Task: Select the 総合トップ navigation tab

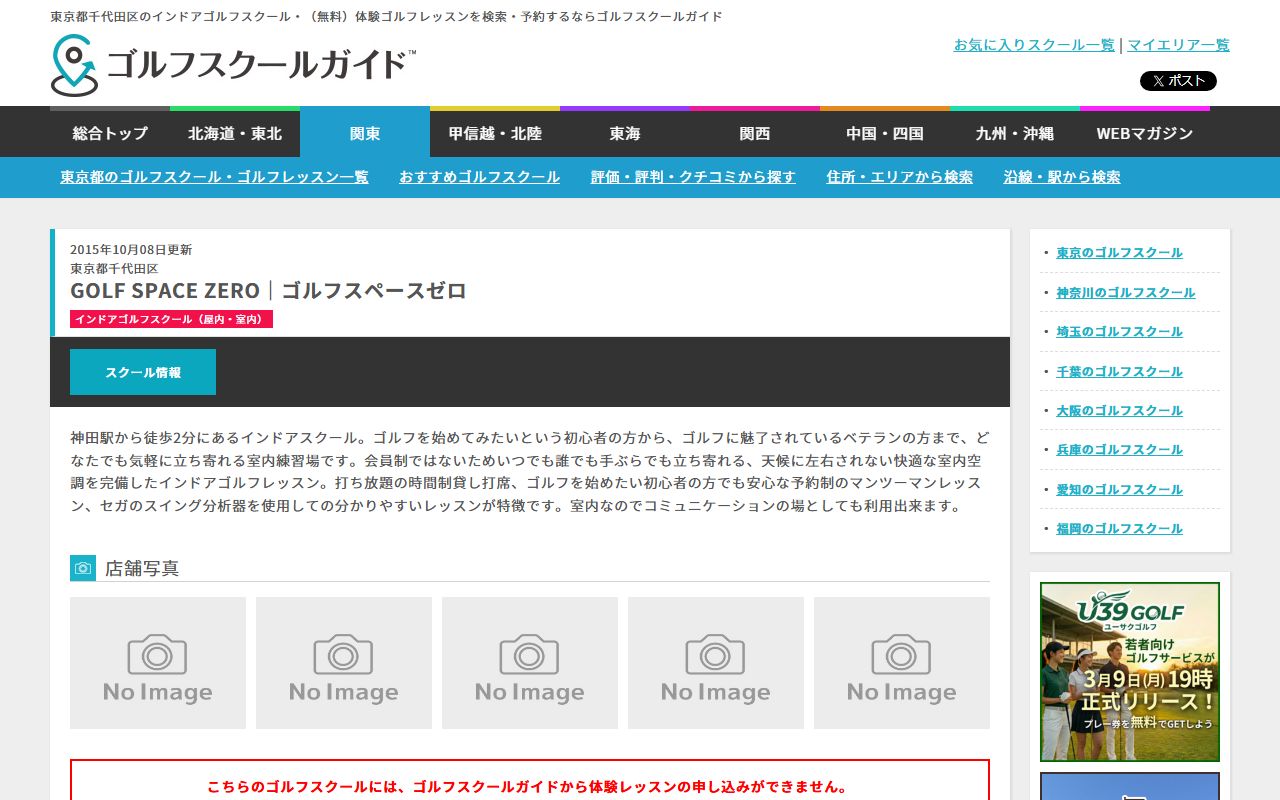Action: click(x=110, y=133)
